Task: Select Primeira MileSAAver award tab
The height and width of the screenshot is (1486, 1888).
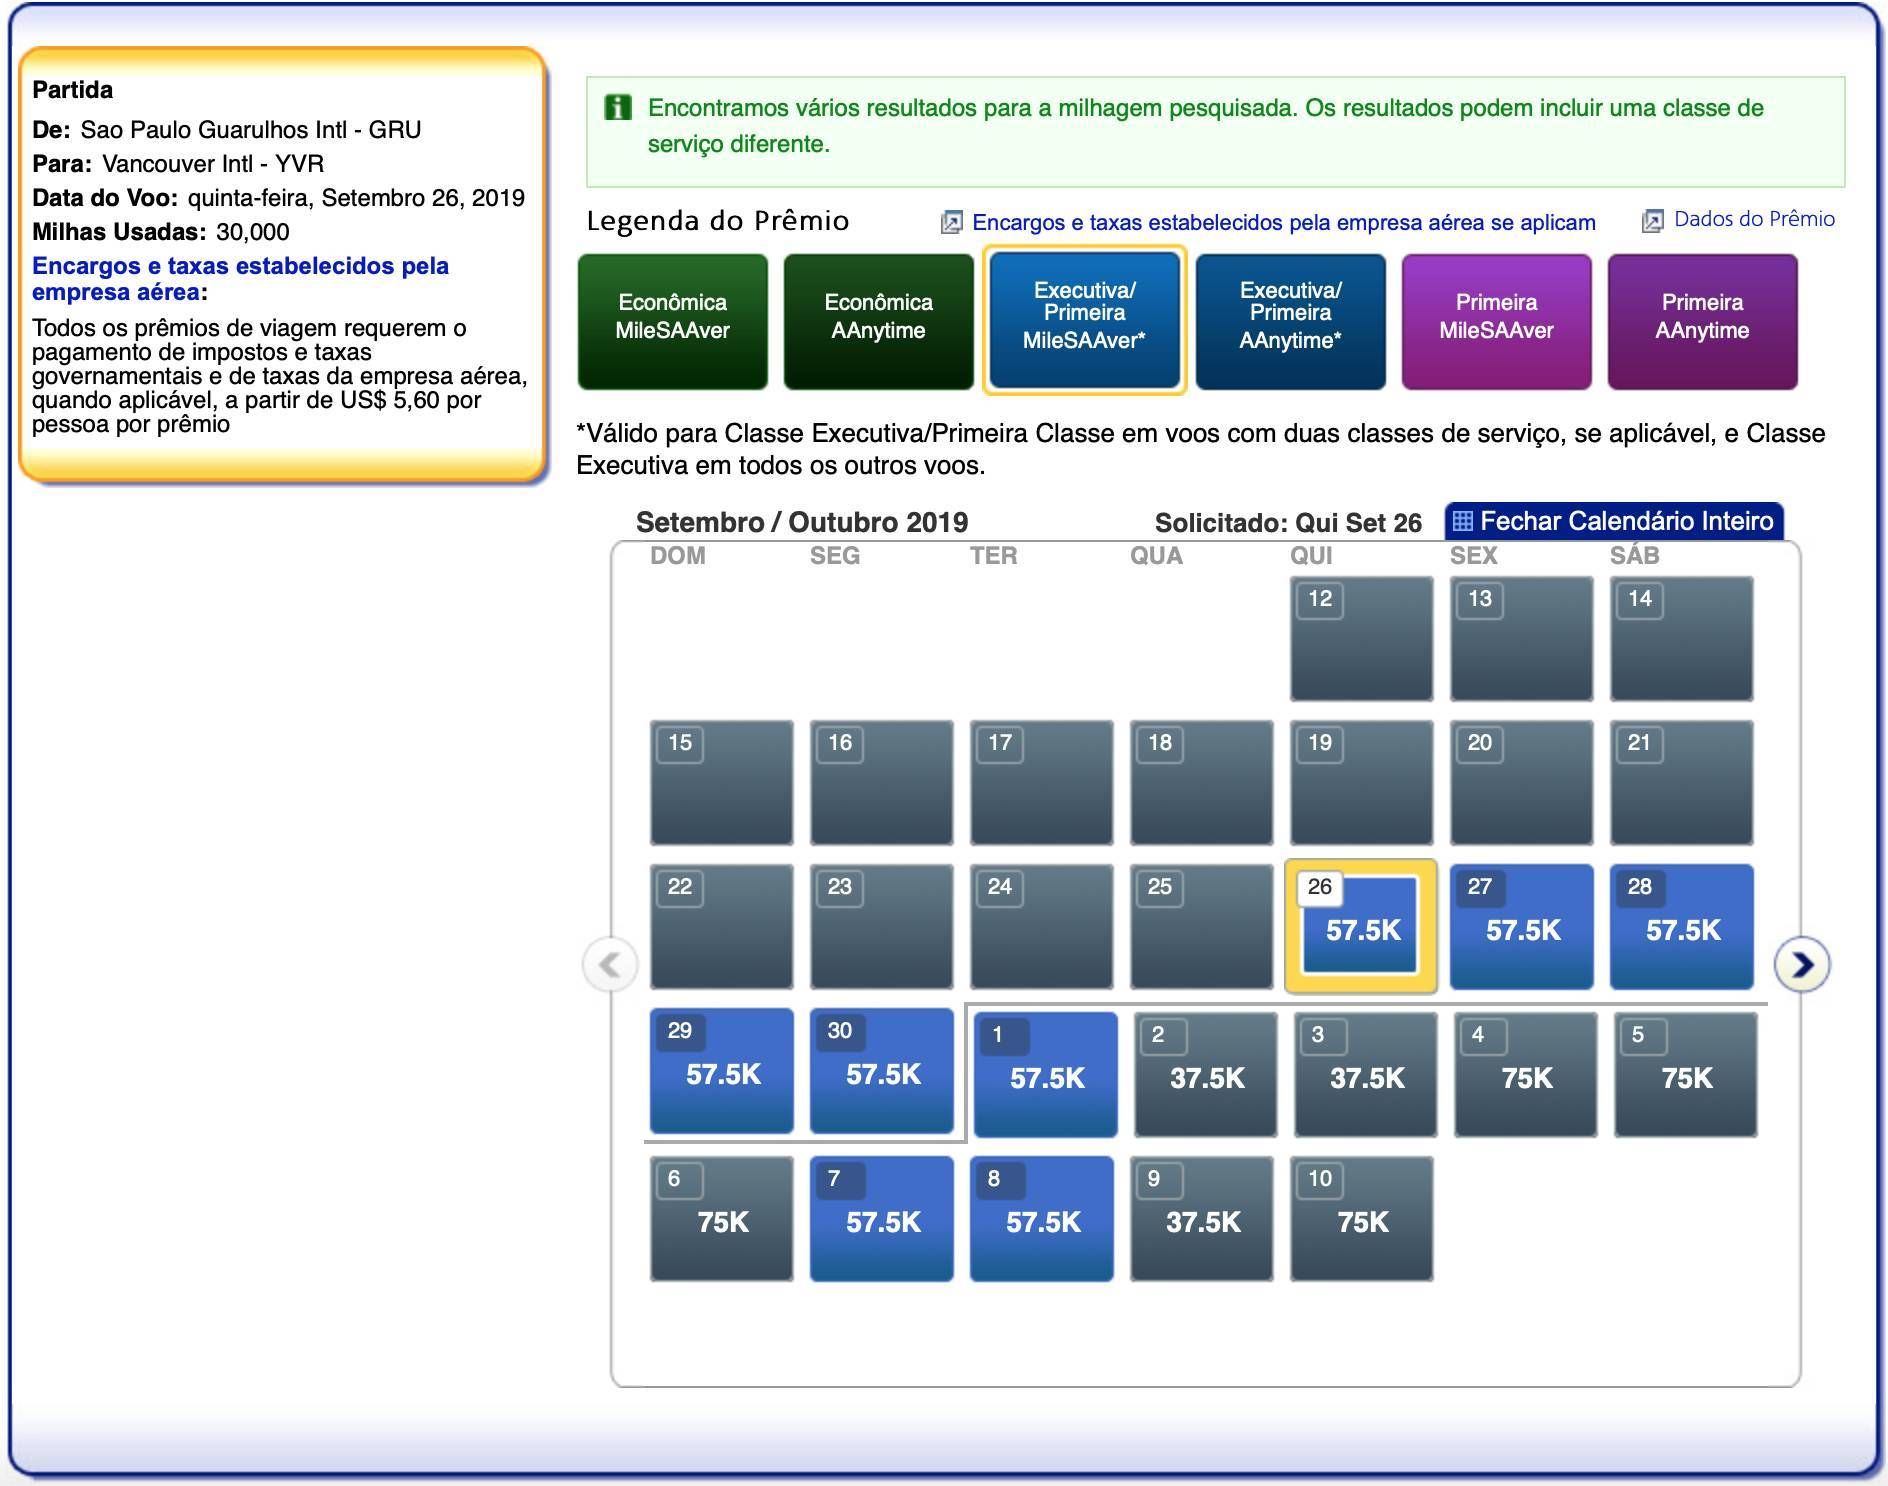Action: tap(1497, 321)
